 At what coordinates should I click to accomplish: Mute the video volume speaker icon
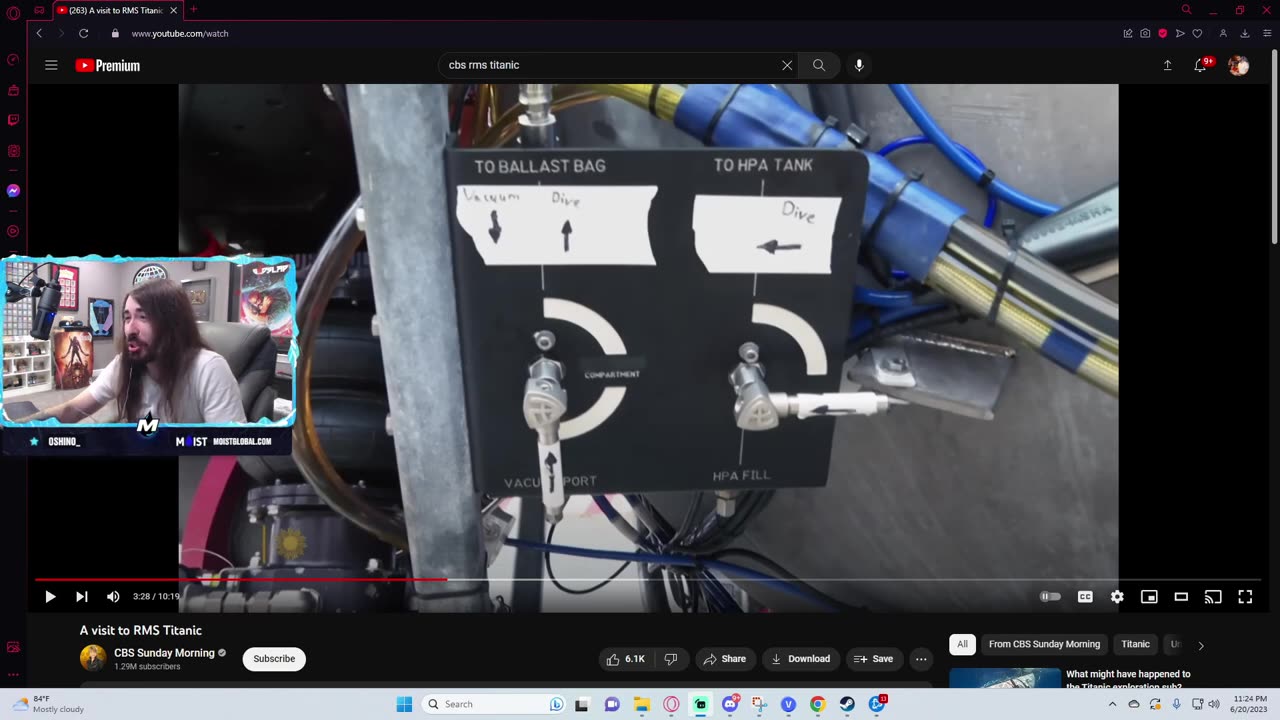tap(113, 597)
